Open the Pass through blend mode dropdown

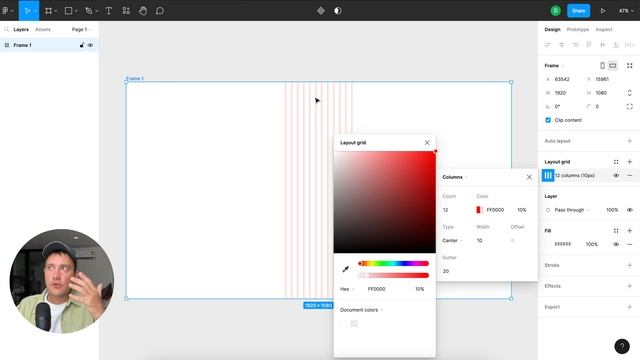pyautogui.click(x=572, y=210)
